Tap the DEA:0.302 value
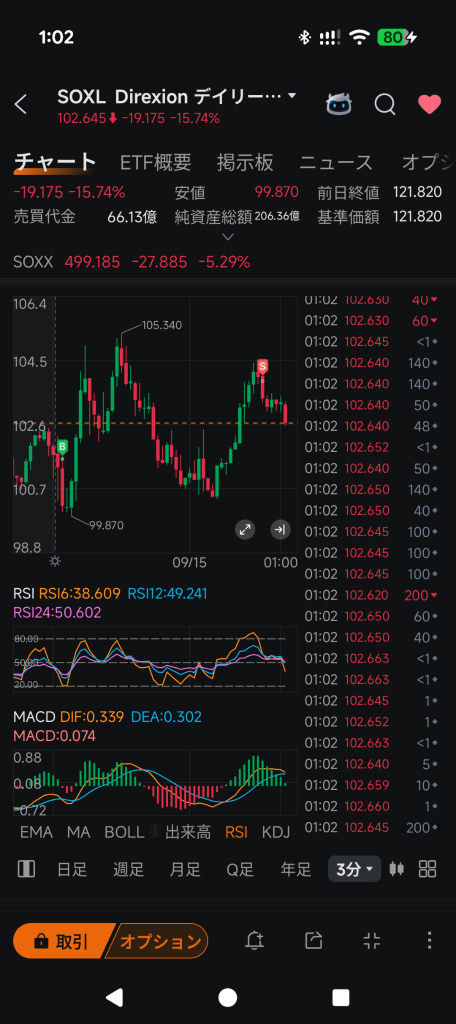The image size is (456, 1024). [x=167, y=717]
